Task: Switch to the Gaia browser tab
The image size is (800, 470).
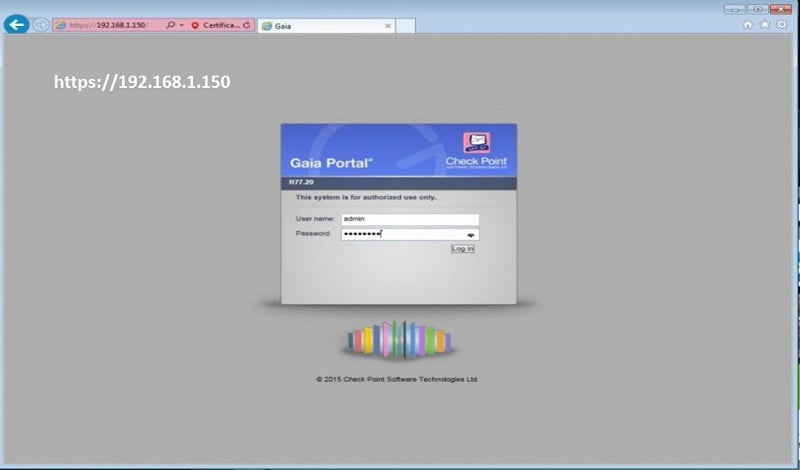Action: (327, 26)
